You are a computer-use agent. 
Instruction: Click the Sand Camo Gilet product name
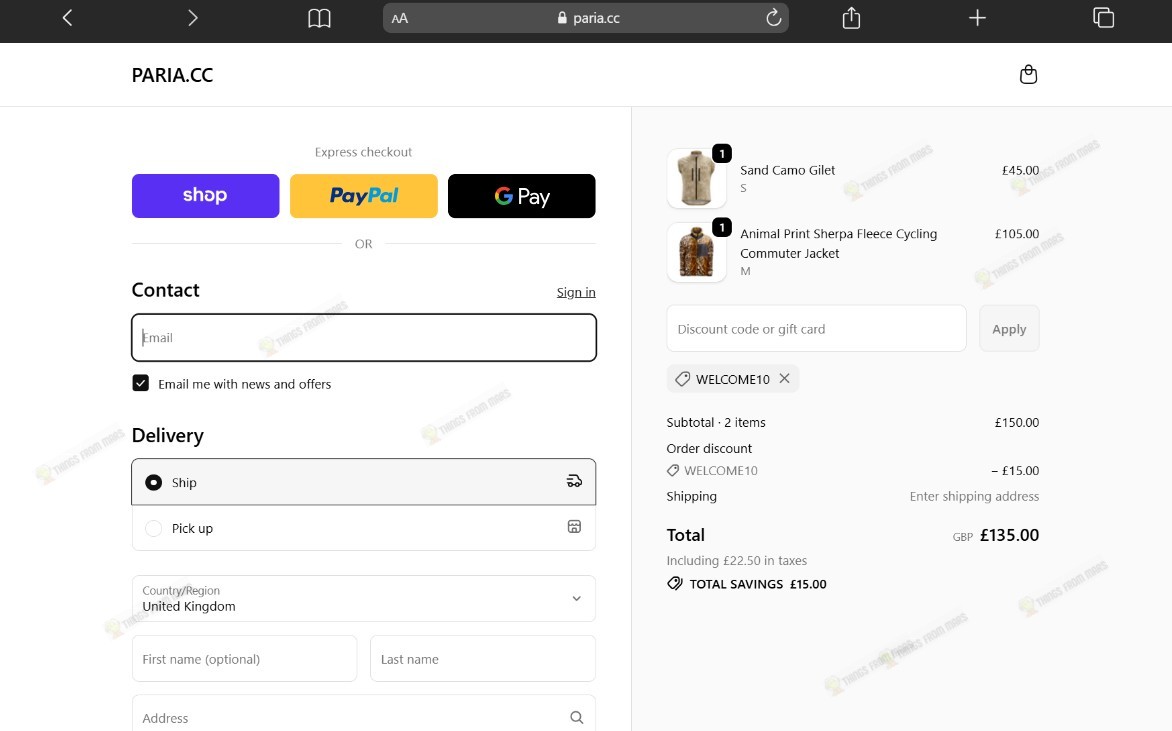788,170
